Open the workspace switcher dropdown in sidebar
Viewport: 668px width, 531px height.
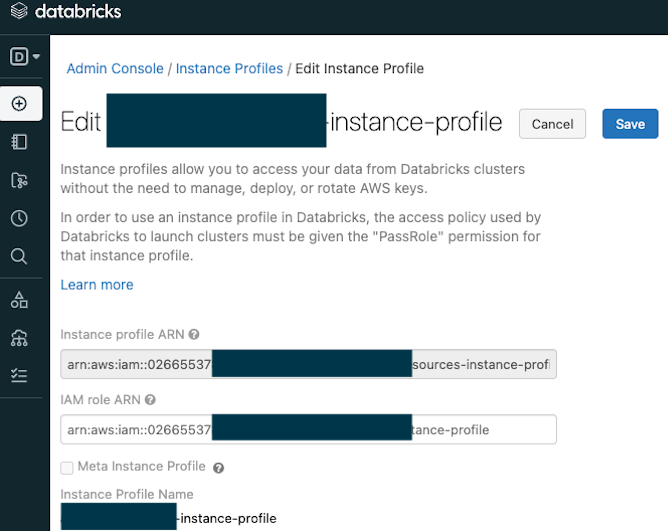point(25,56)
